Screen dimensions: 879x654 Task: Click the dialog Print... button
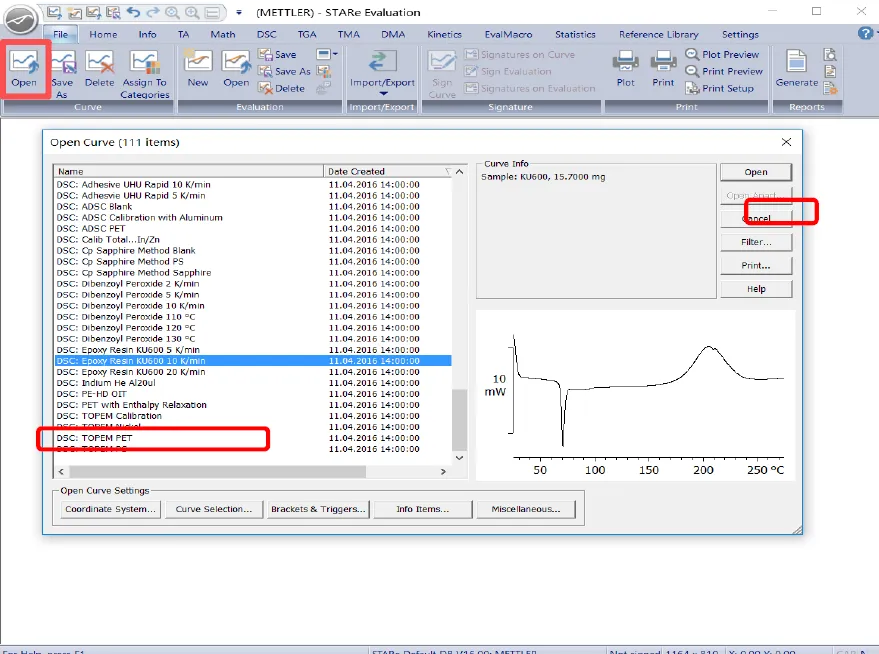coord(756,266)
